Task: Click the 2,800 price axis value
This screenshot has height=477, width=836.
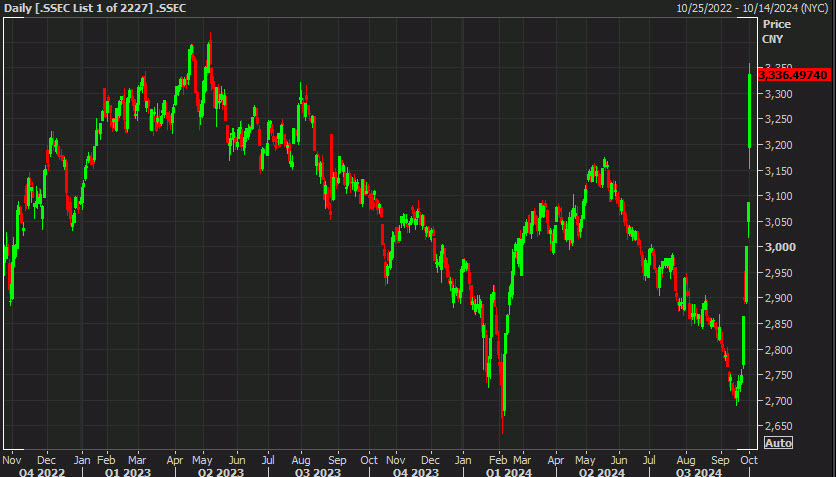Action: coord(778,350)
